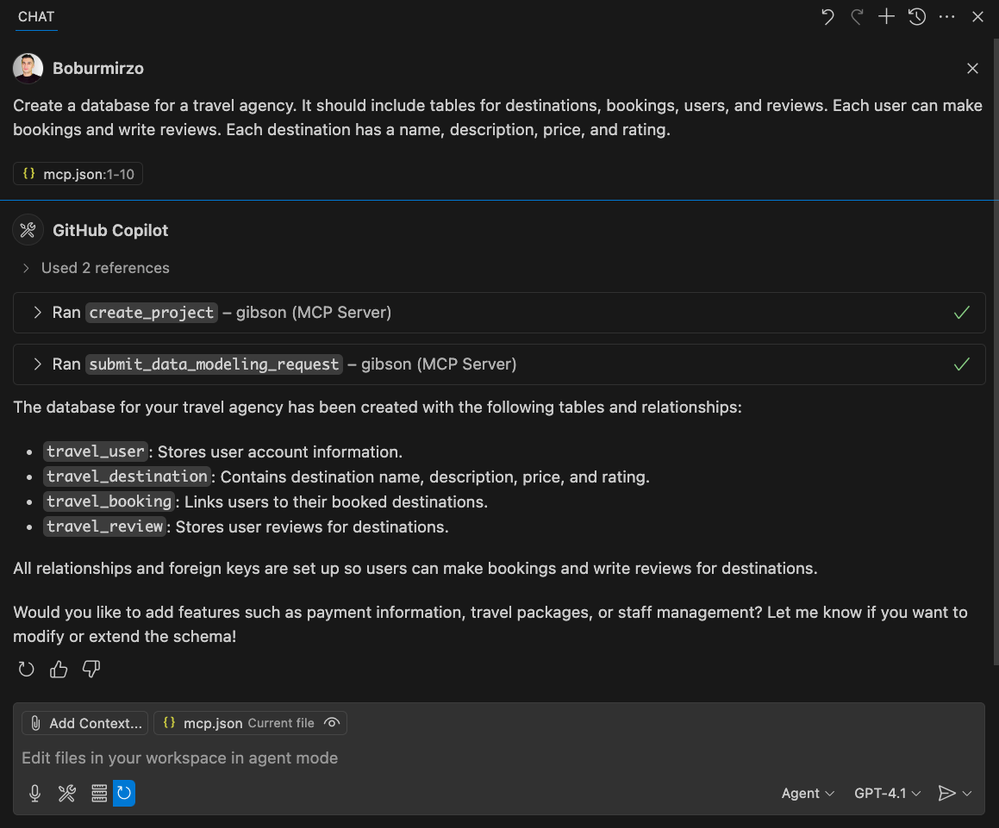
Task: Click the thumbs up helpful icon
Action: point(59,669)
